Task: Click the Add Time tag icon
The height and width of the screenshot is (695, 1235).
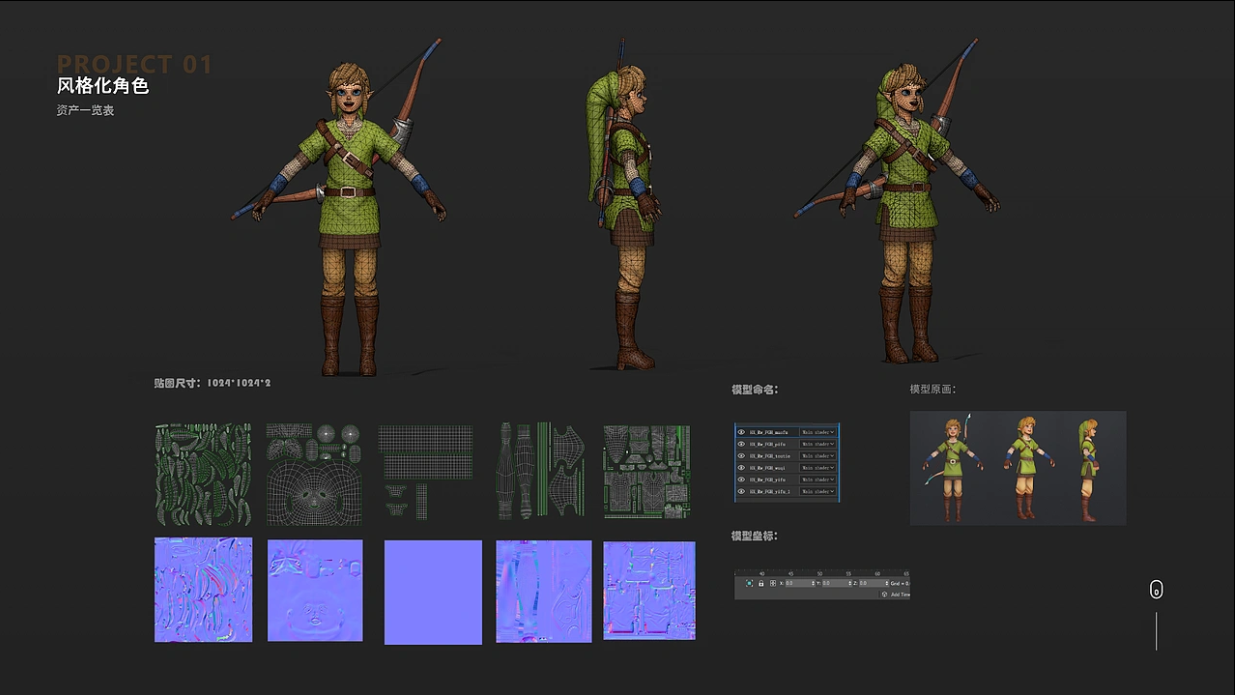Action: coord(884,594)
